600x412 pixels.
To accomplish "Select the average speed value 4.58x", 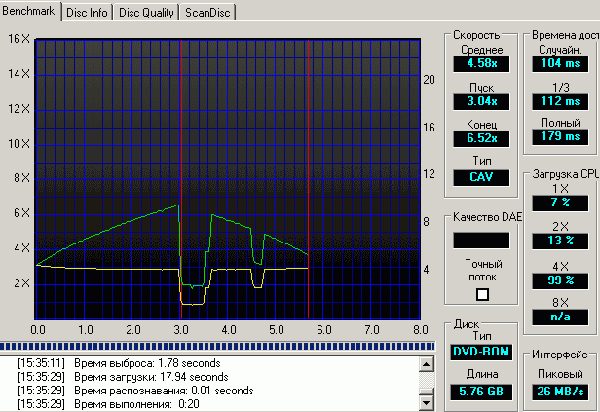I will coord(481,64).
